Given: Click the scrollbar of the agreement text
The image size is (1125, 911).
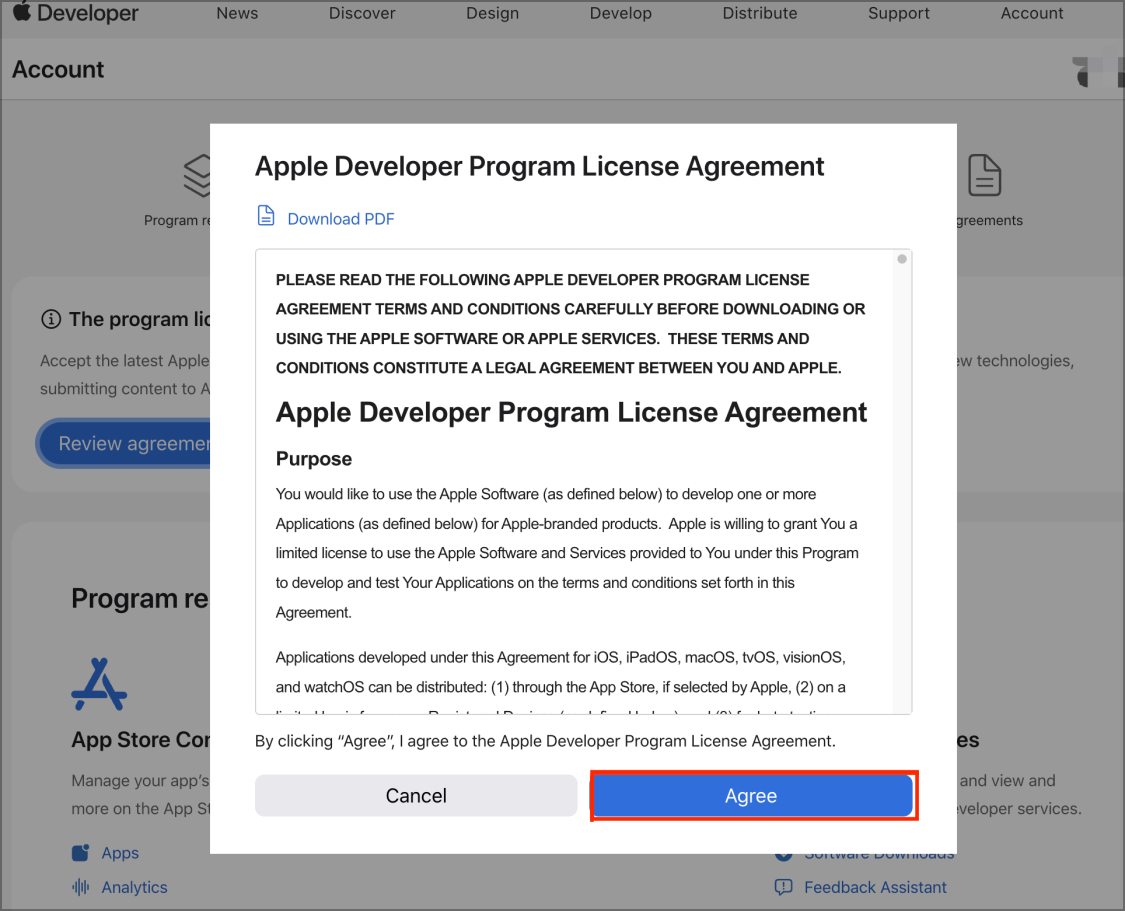Looking at the screenshot, I should (x=901, y=259).
